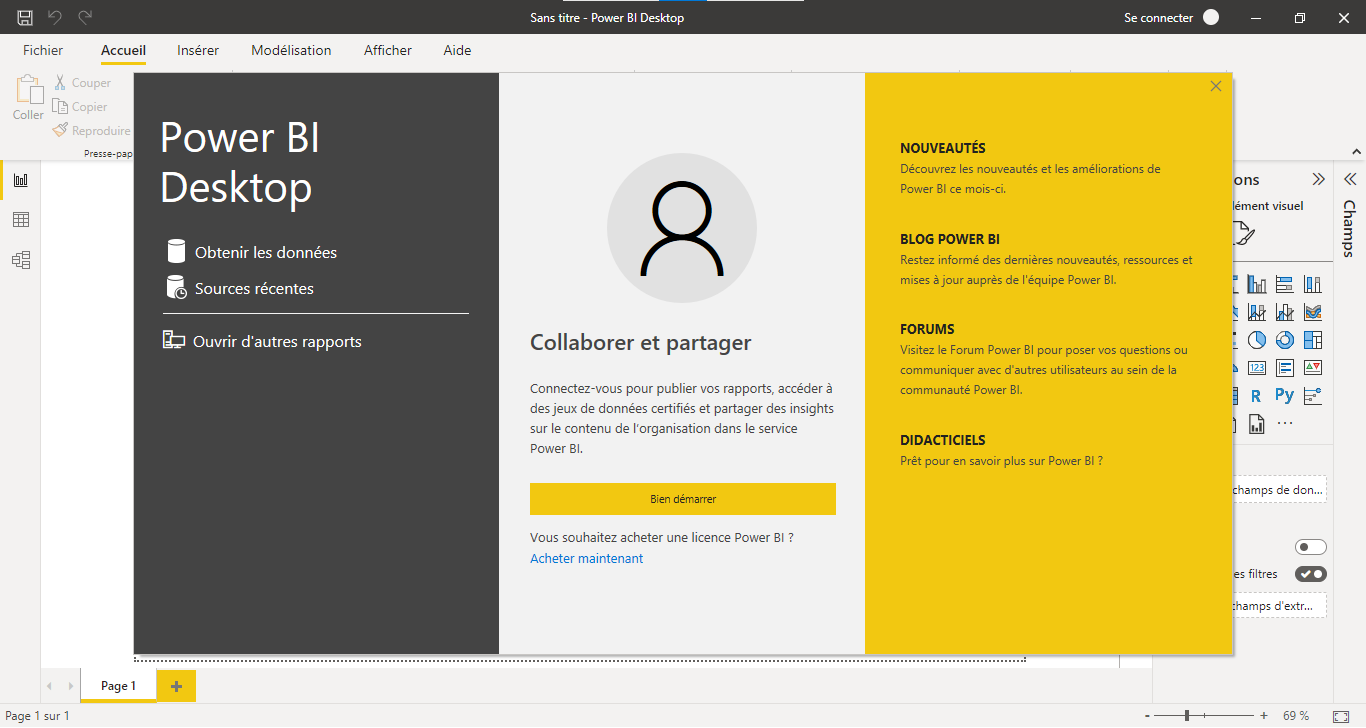Click the fit to page icon in status bar
The width and height of the screenshot is (1366, 728).
(x=1340, y=716)
